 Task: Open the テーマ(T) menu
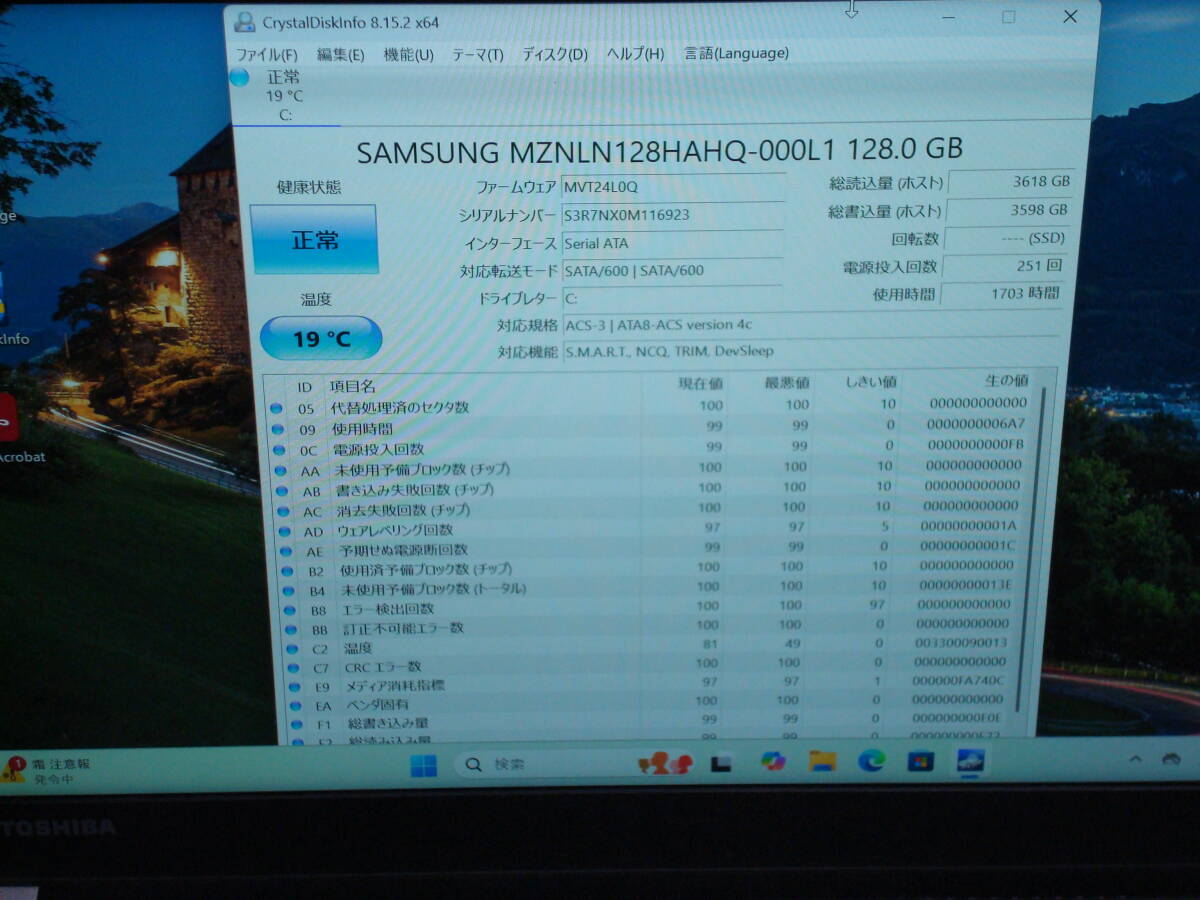tap(477, 54)
